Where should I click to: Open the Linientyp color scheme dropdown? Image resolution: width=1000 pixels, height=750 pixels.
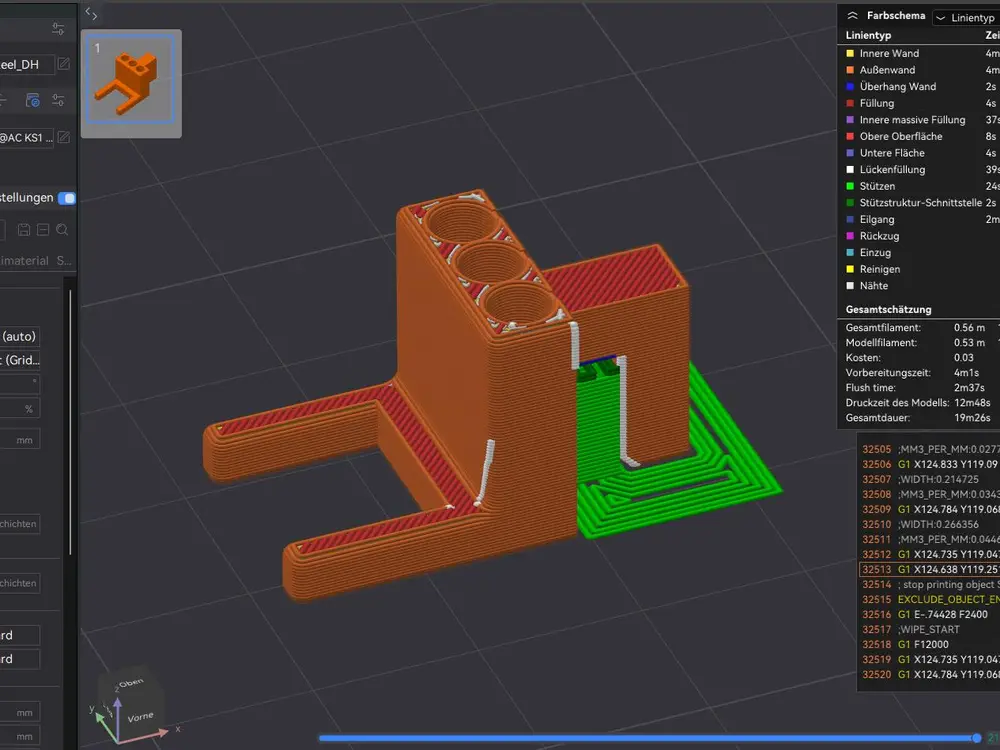click(966, 18)
